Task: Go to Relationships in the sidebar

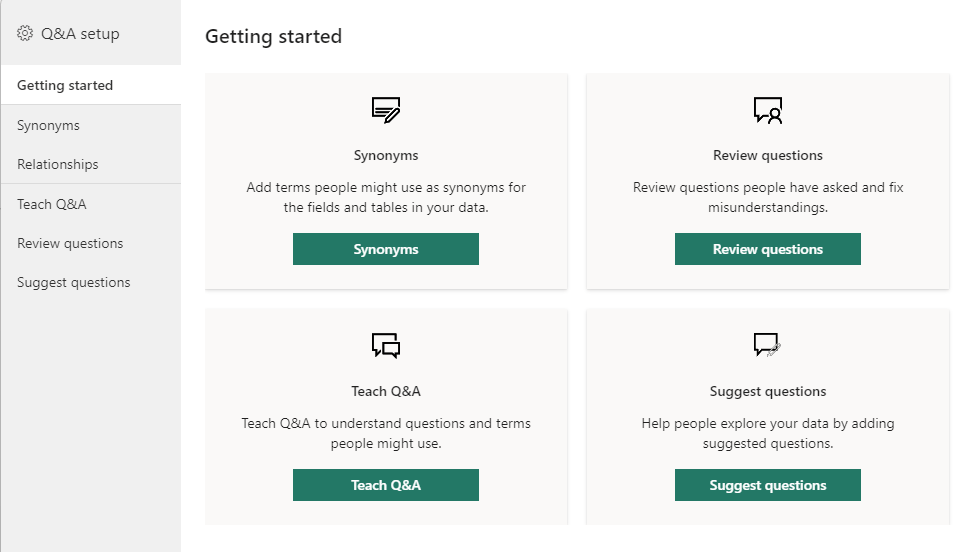Action: point(58,165)
